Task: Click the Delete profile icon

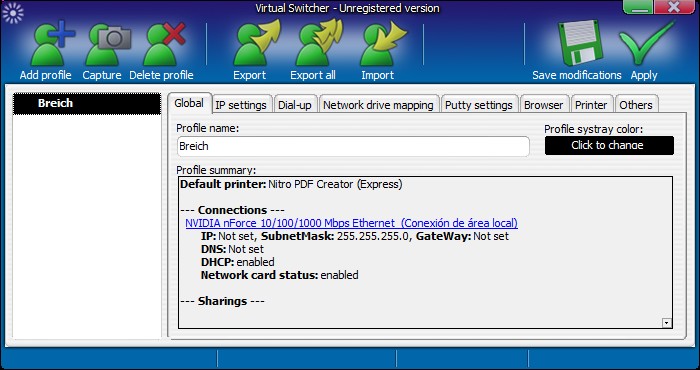Action: point(164,45)
